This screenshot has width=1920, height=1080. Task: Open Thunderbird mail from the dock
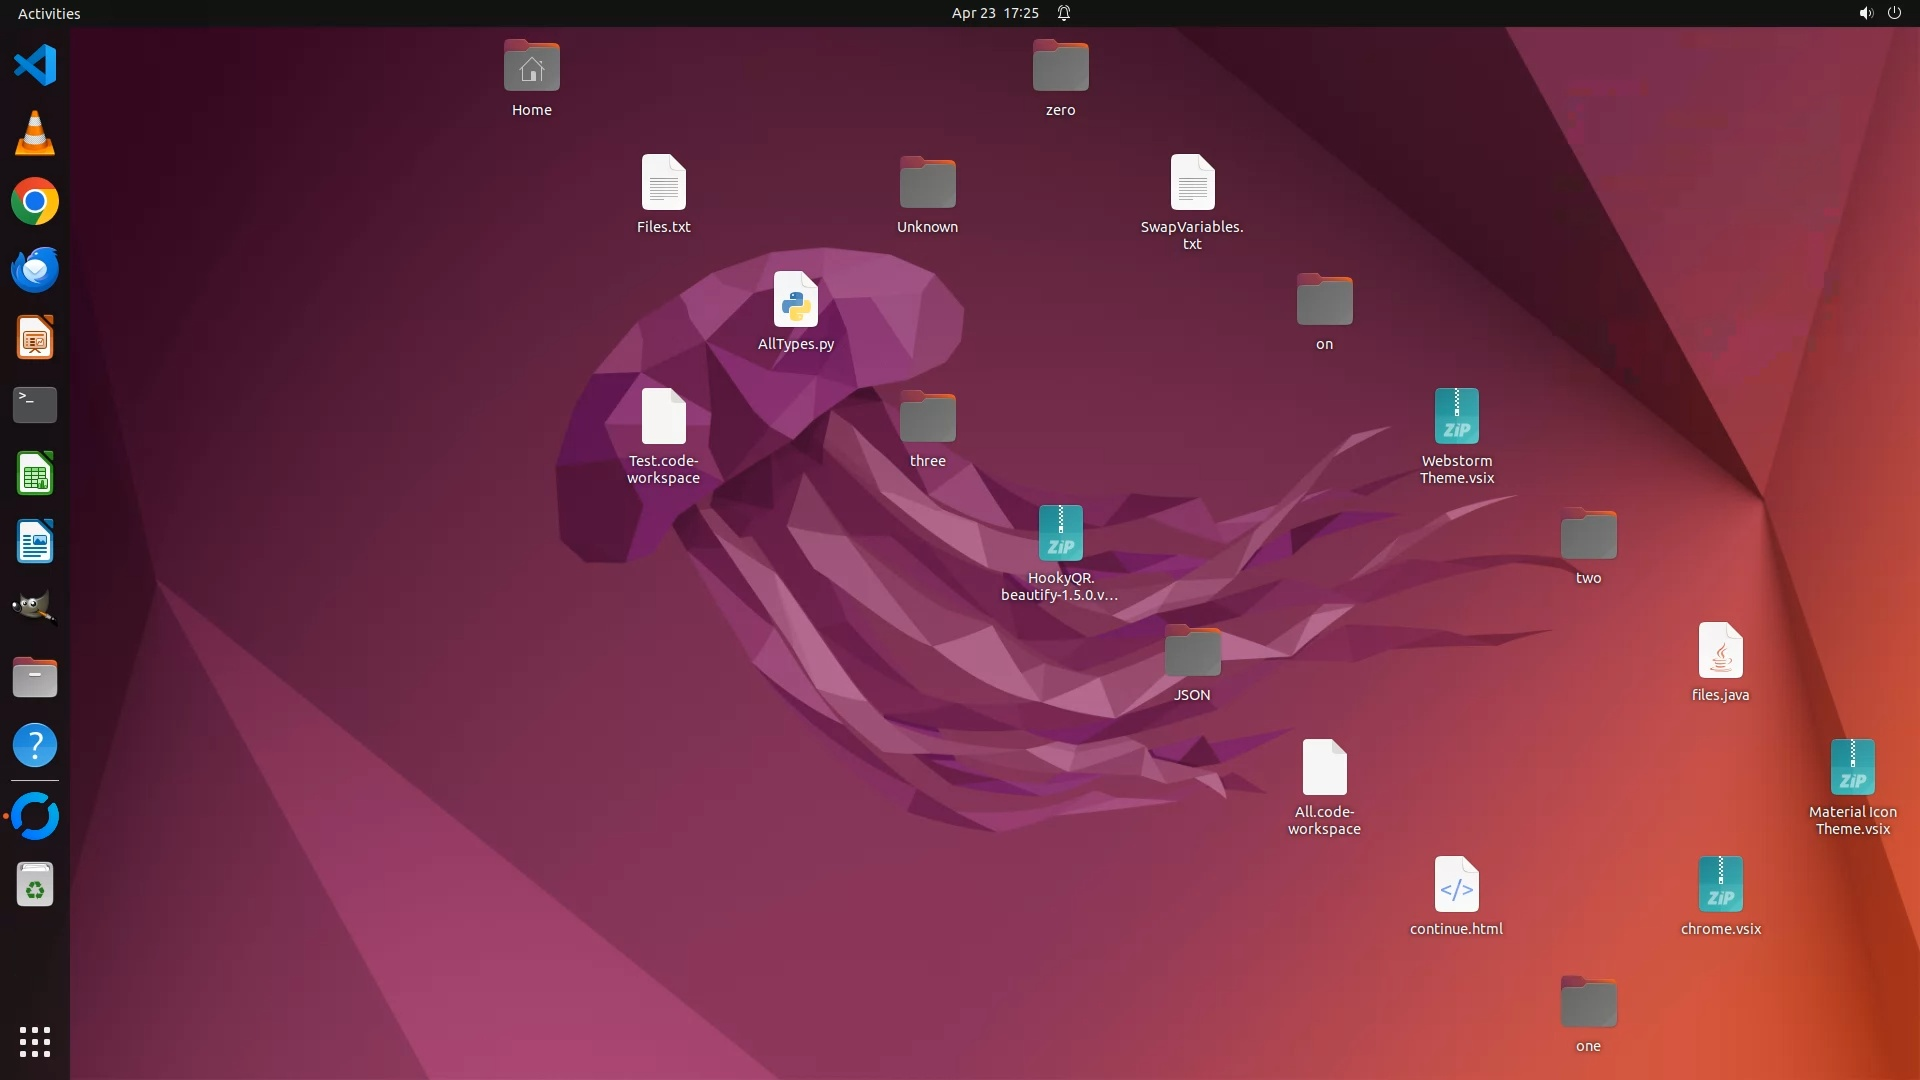tap(35, 270)
